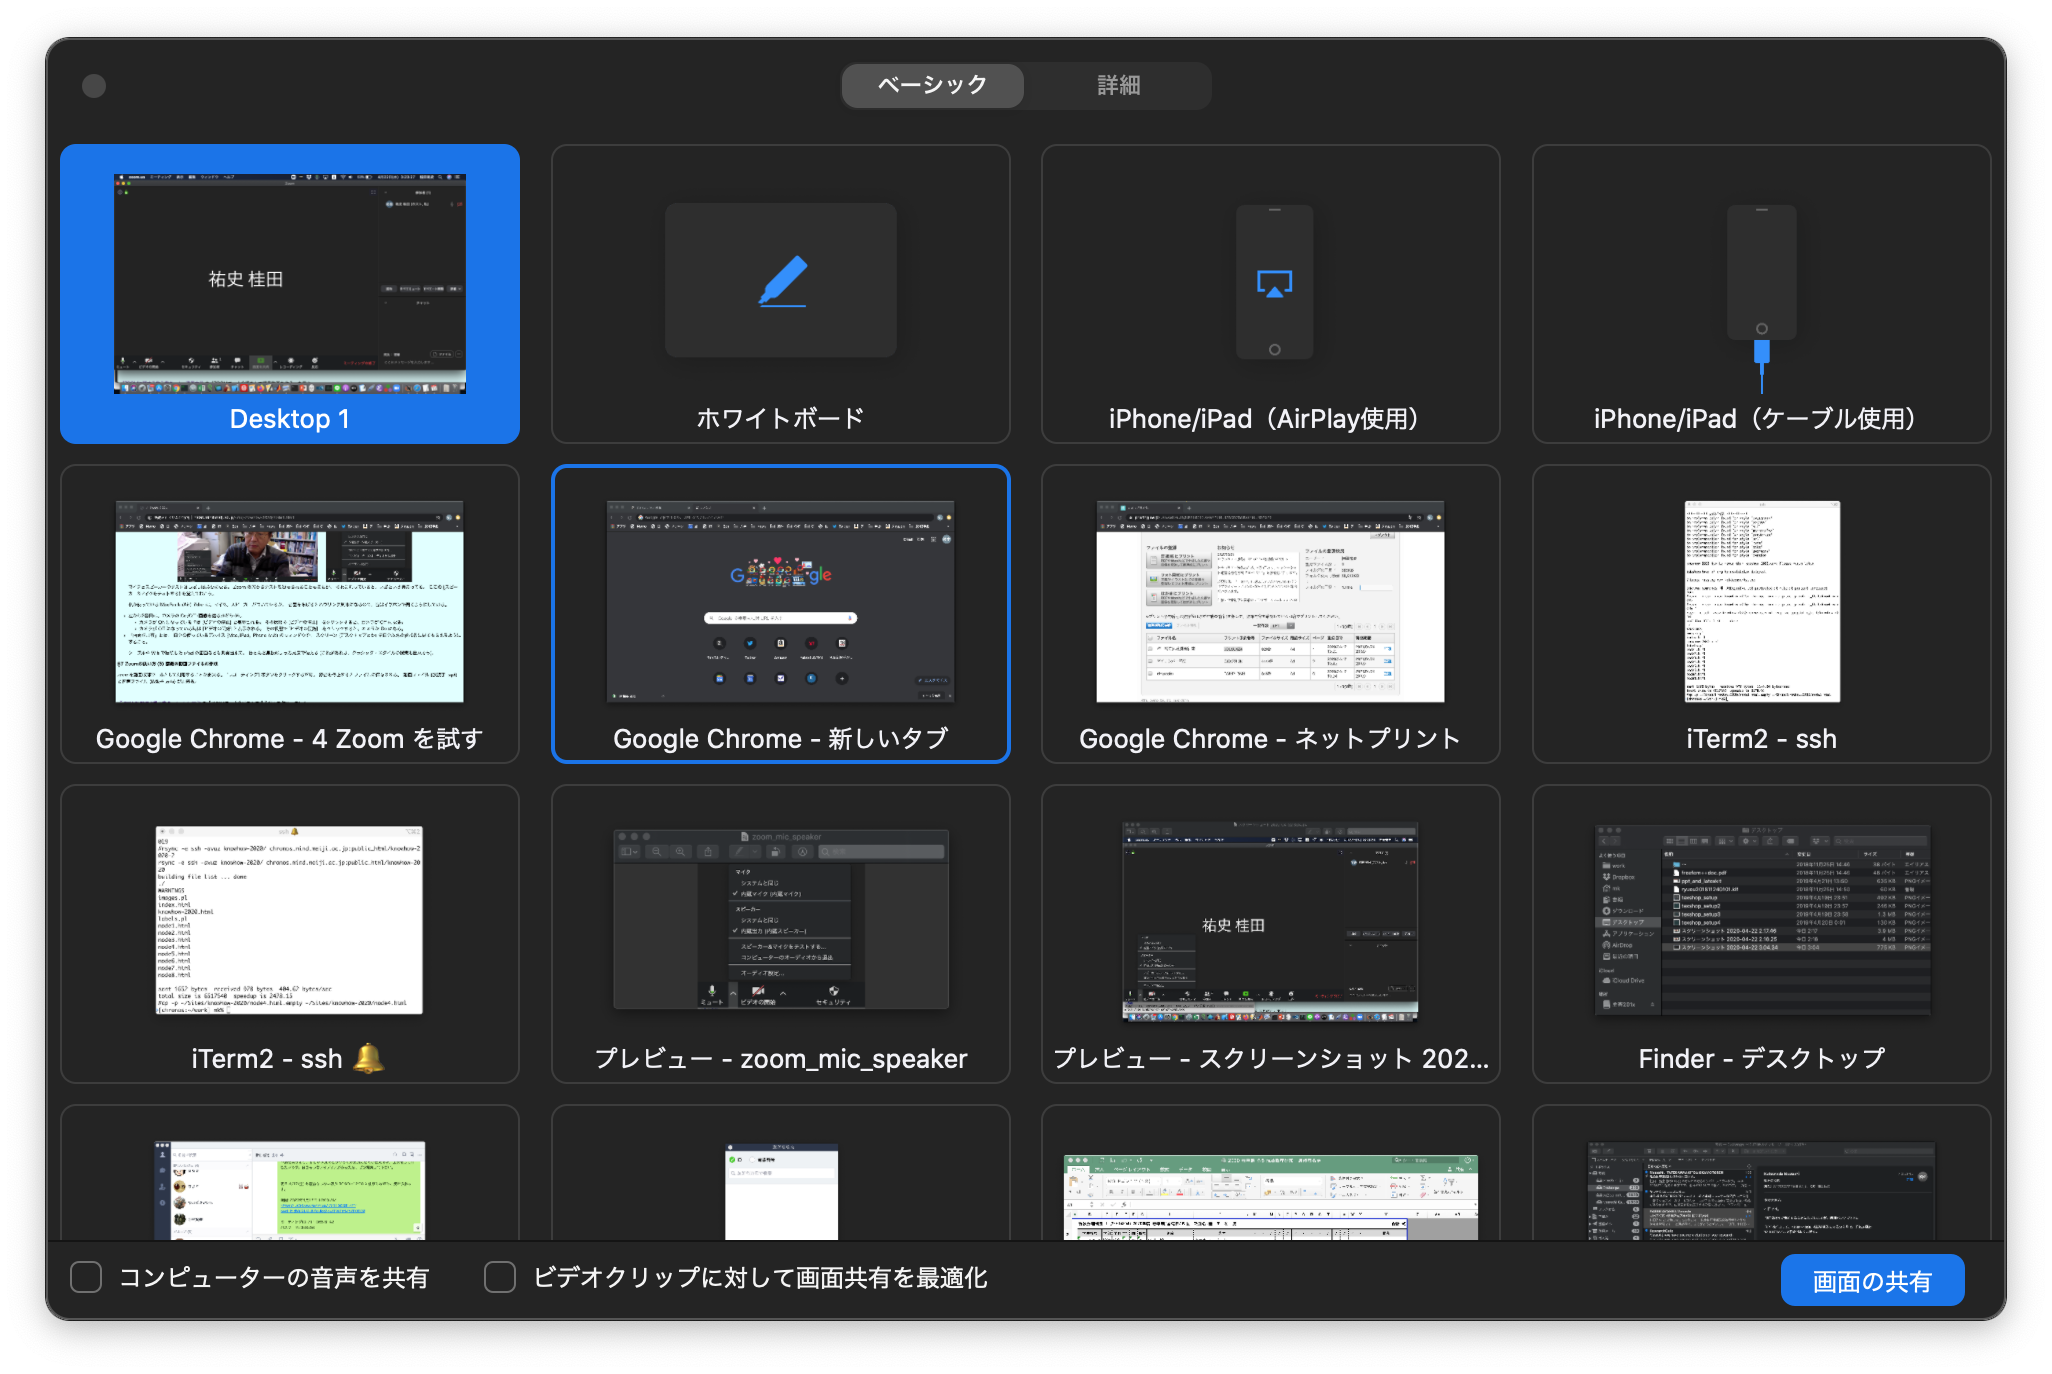Image resolution: width=2052 pixels, height=1374 pixels.
Task: Click the cable-connected iPhone icon
Action: coord(1761,298)
